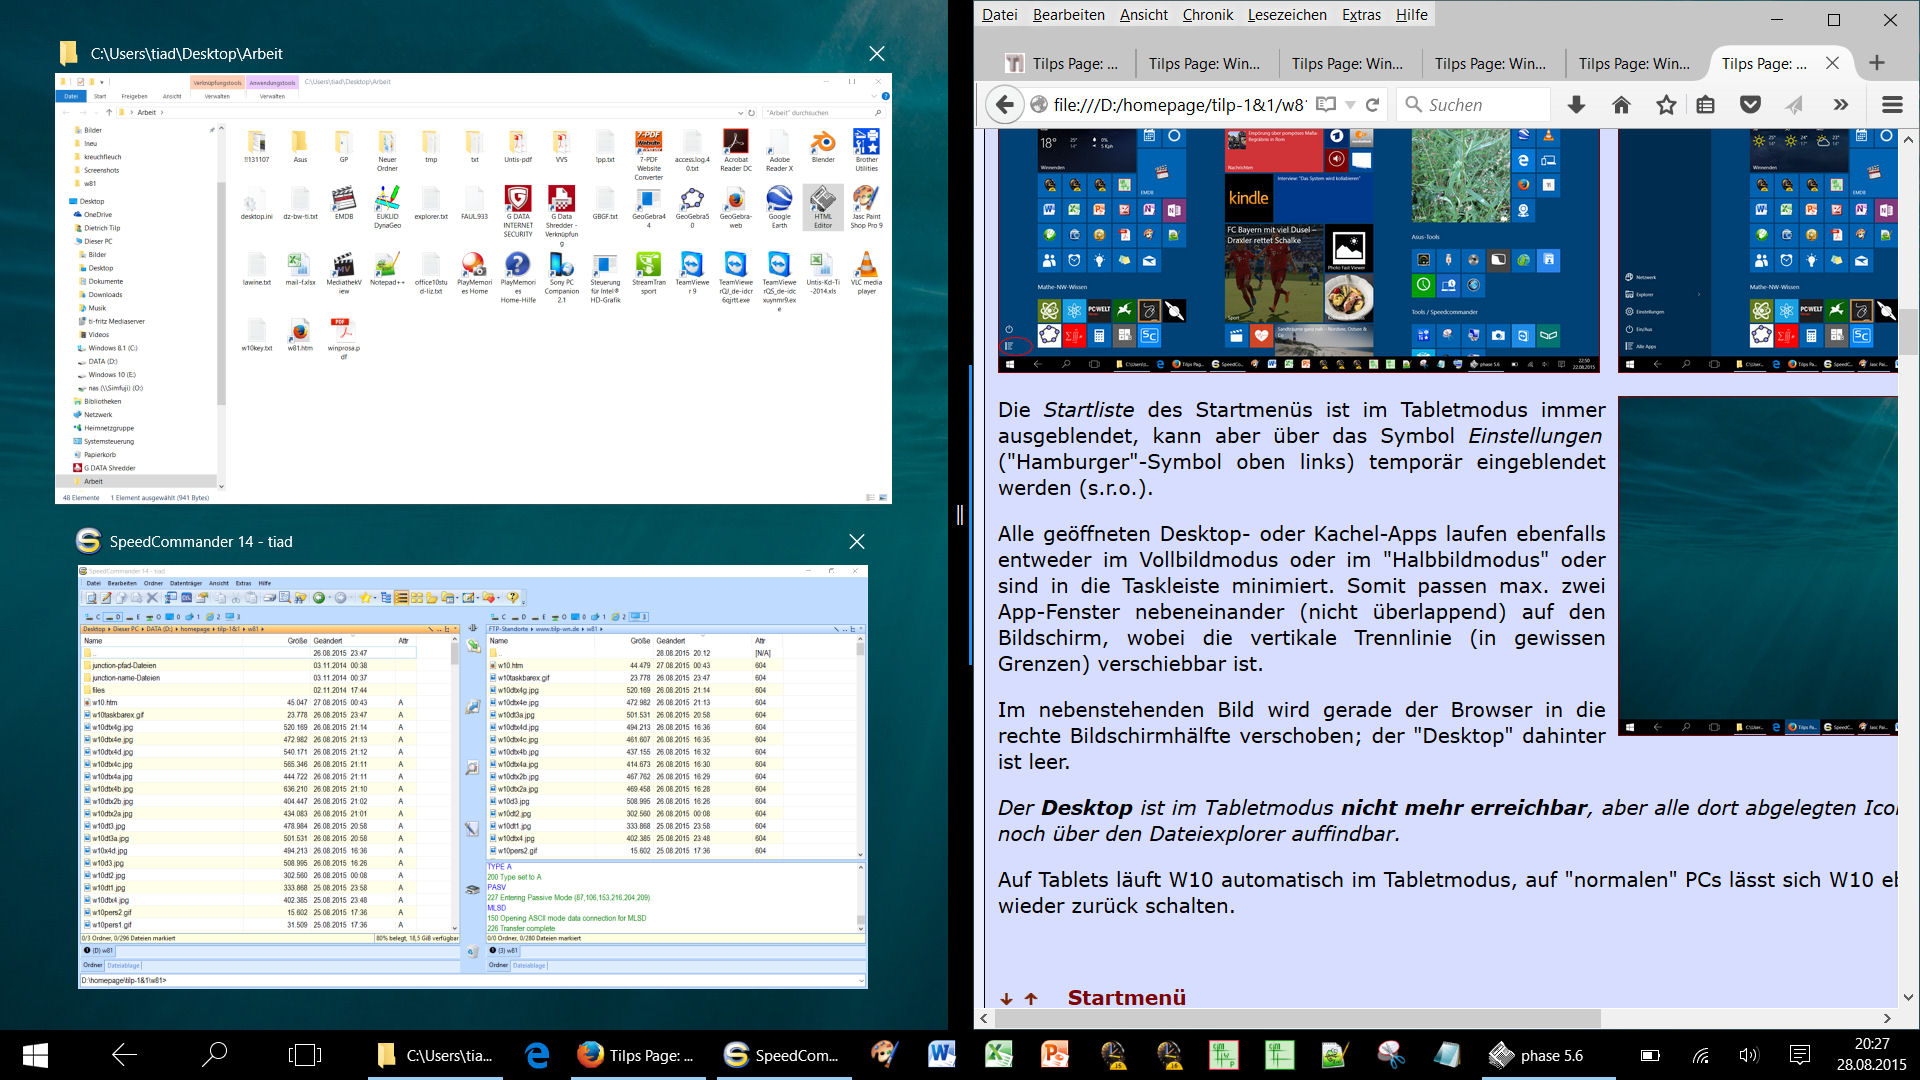Click the Firefox Downloads arrow icon
Image resolution: width=1920 pixels, height=1080 pixels.
click(1576, 105)
